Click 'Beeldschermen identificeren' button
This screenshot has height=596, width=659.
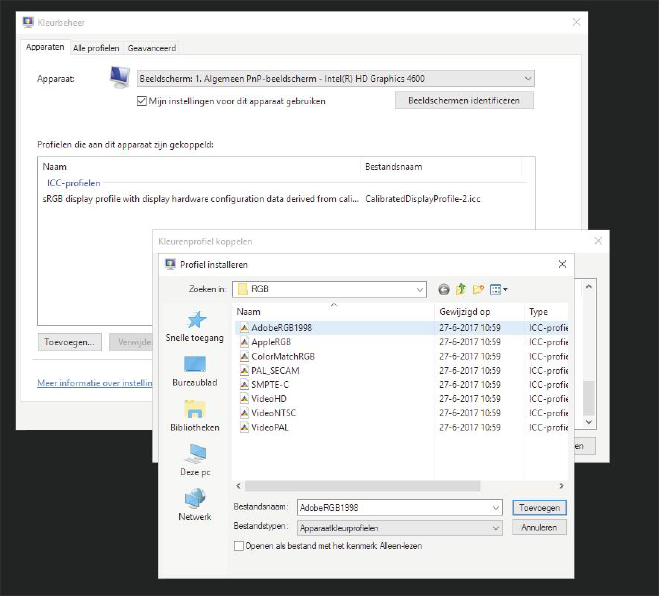(x=464, y=100)
